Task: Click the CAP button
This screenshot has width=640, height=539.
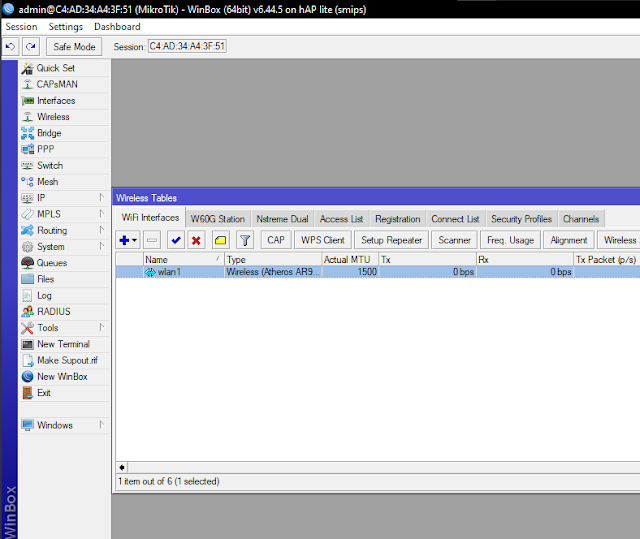Action: pyautogui.click(x=276, y=240)
